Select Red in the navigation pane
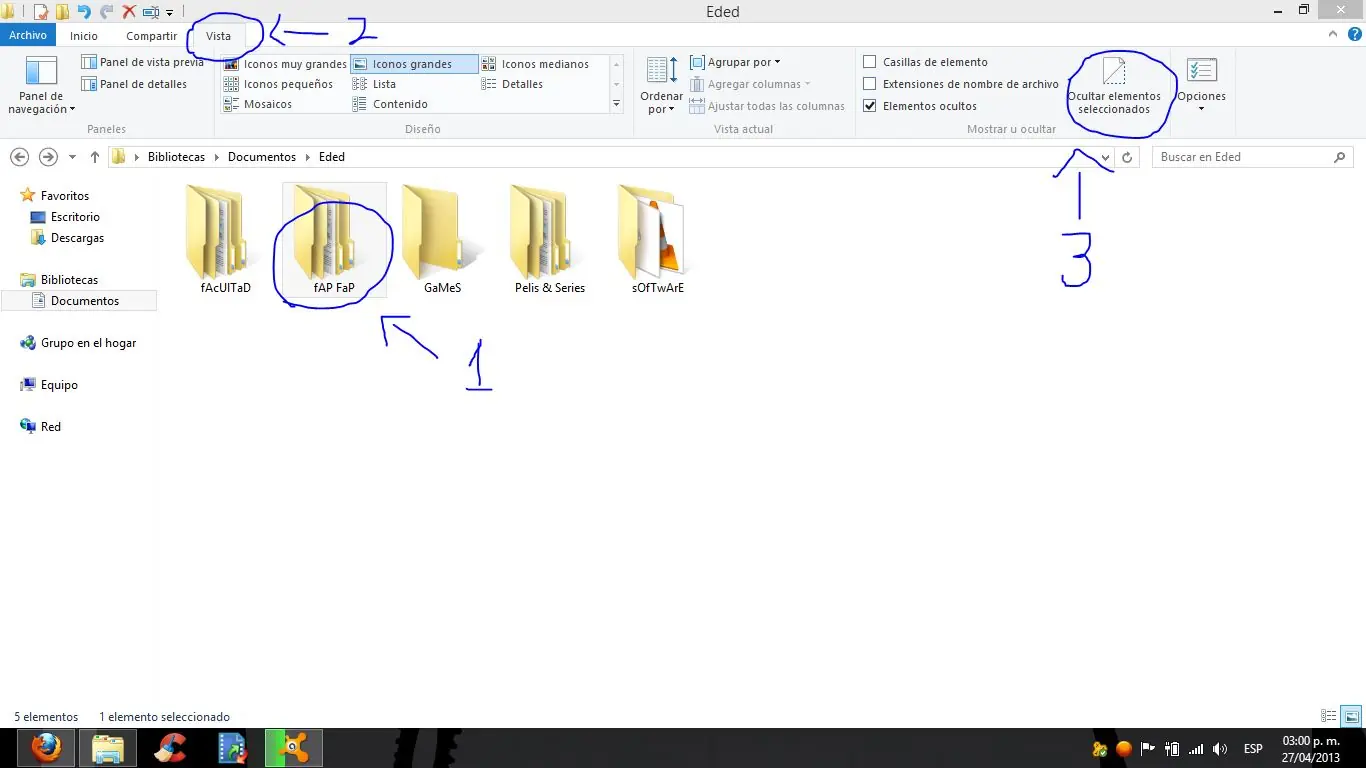This screenshot has width=1366, height=768. (51, 427)
